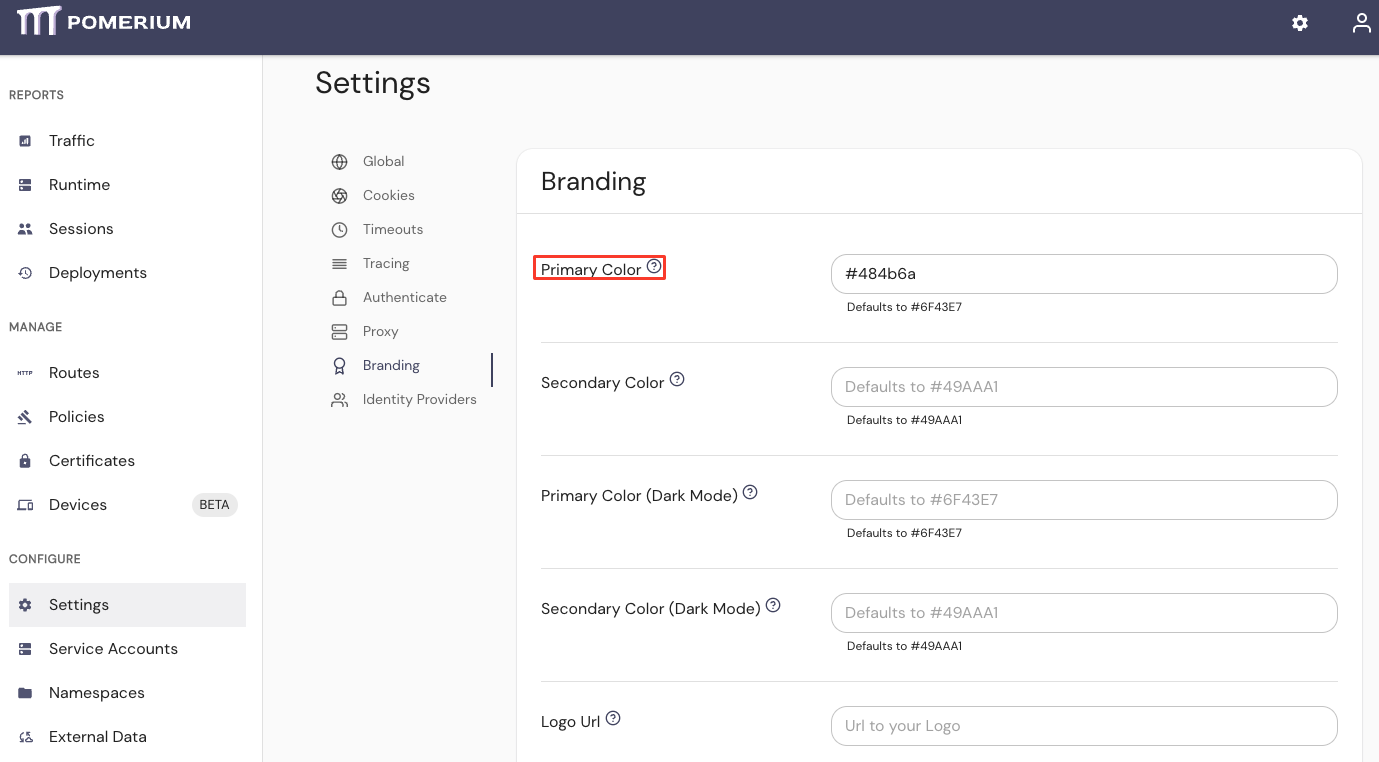Open the Primary Color help tooltip
The width and height of the screenshot is (1379, 762).
(655, 266)
